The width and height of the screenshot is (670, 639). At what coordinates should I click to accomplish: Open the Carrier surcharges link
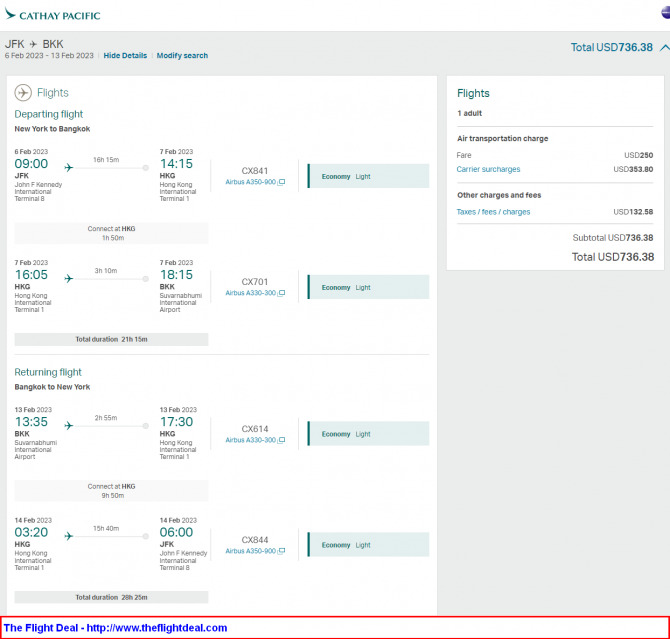[x=488, y=169]
